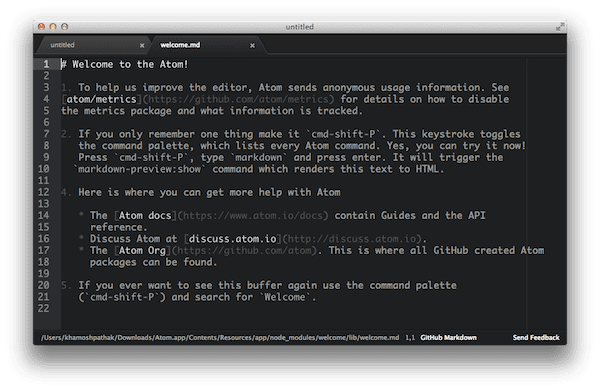Switch to the untitled tab
The image size is (600, 391).
(x=93, y=45)
